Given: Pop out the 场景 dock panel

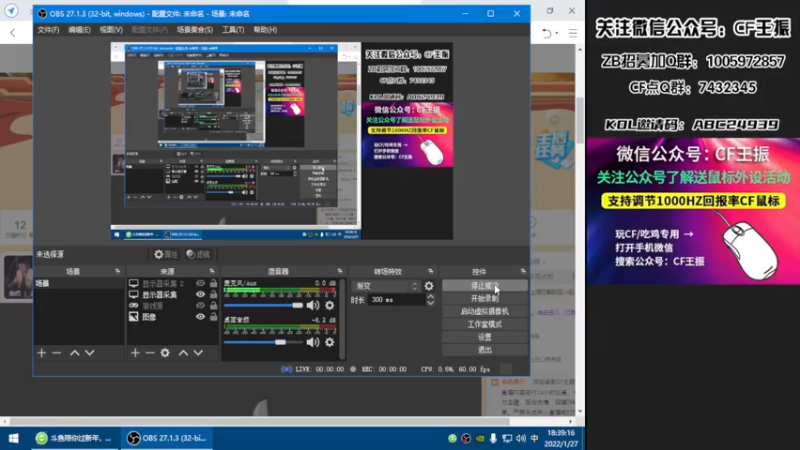Looking at the screenshot, I should (117, 271).
